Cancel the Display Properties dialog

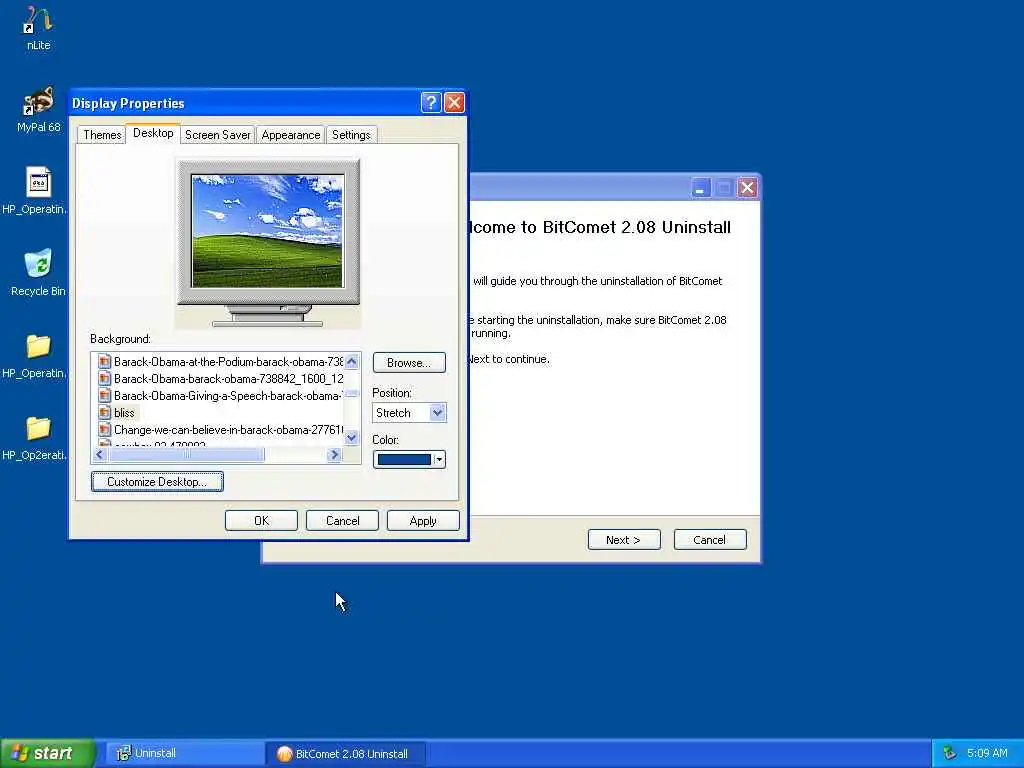[342, 520]
